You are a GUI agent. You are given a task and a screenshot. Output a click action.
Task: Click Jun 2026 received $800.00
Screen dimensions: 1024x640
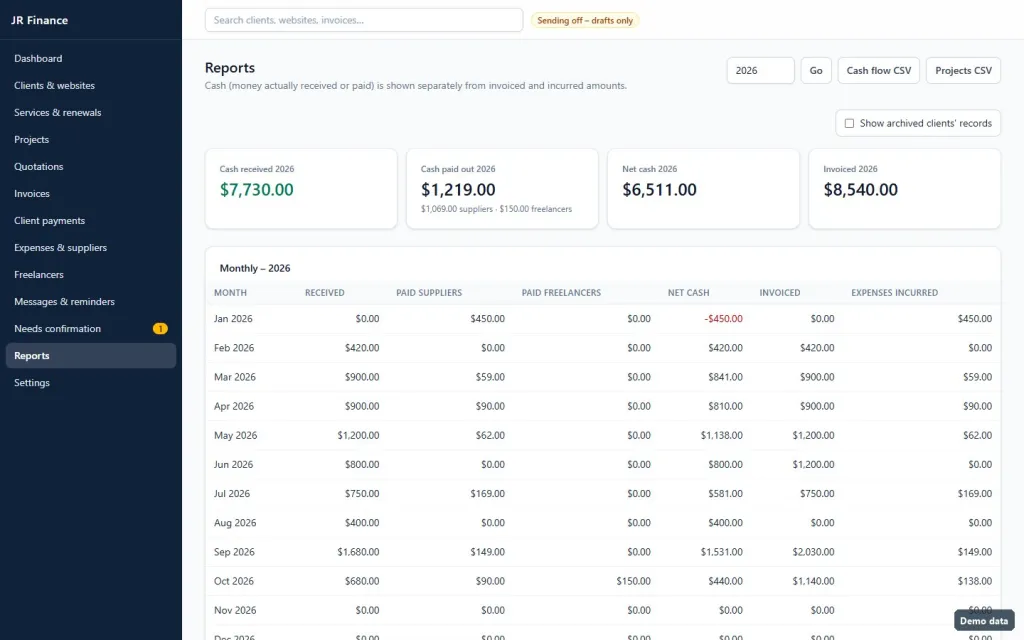point(362,464)
